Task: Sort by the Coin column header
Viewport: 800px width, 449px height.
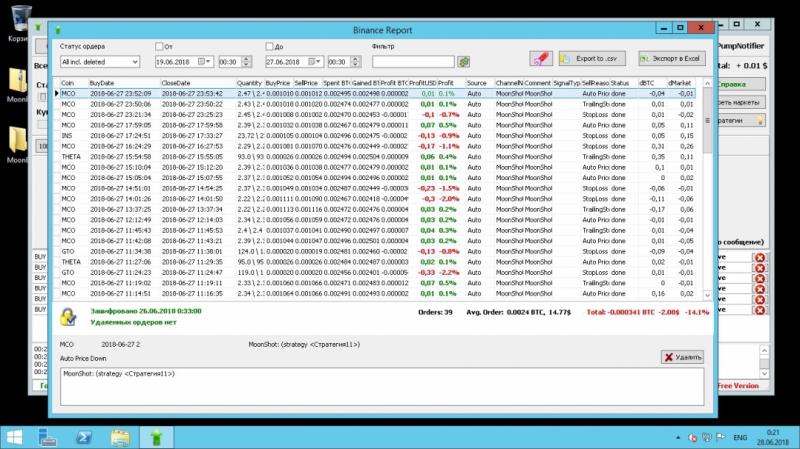Action: coord(73,83)
